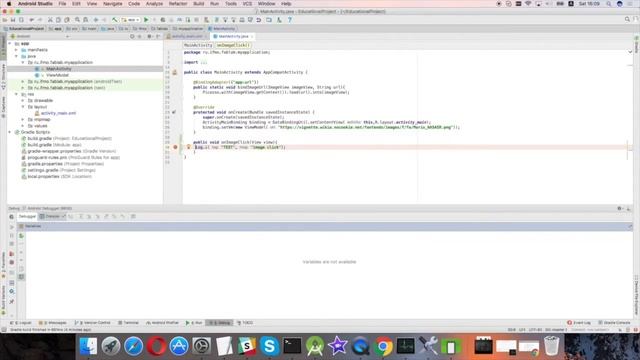Click the Restore Layout icon in debug sidebar

11,282
